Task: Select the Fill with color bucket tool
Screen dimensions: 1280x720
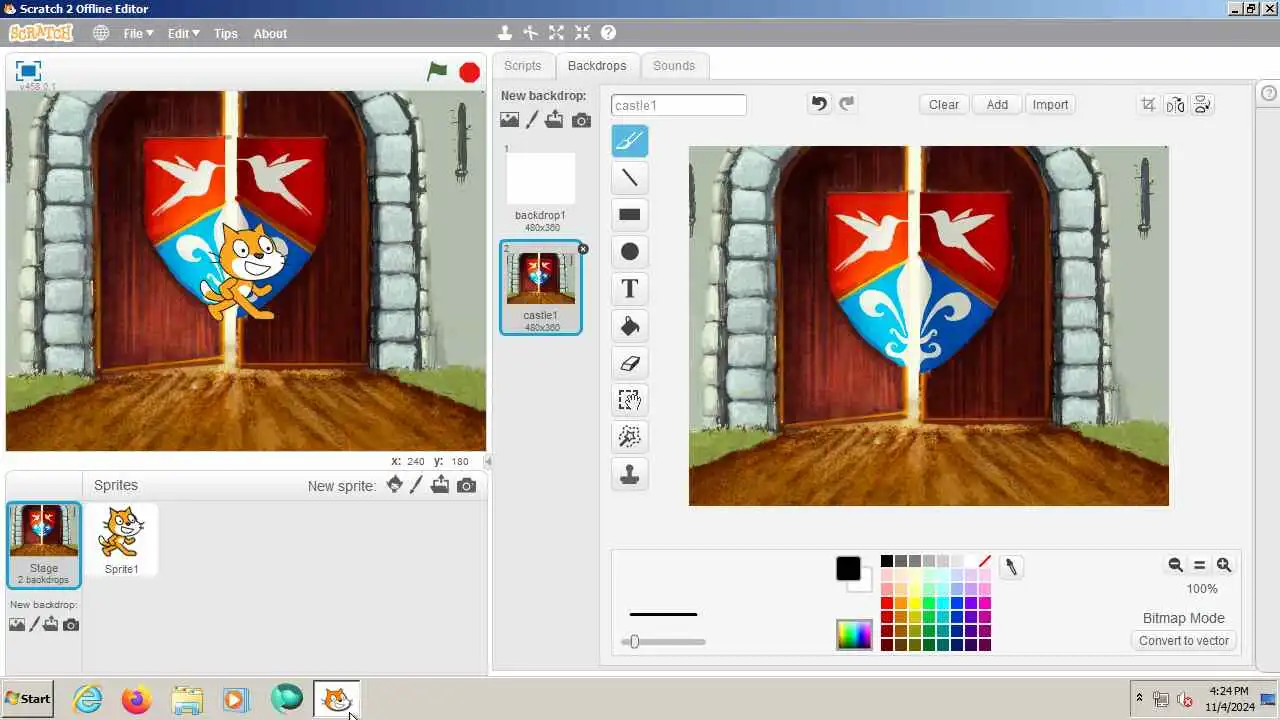Action: pyautogui.click(x=629, y=326)
